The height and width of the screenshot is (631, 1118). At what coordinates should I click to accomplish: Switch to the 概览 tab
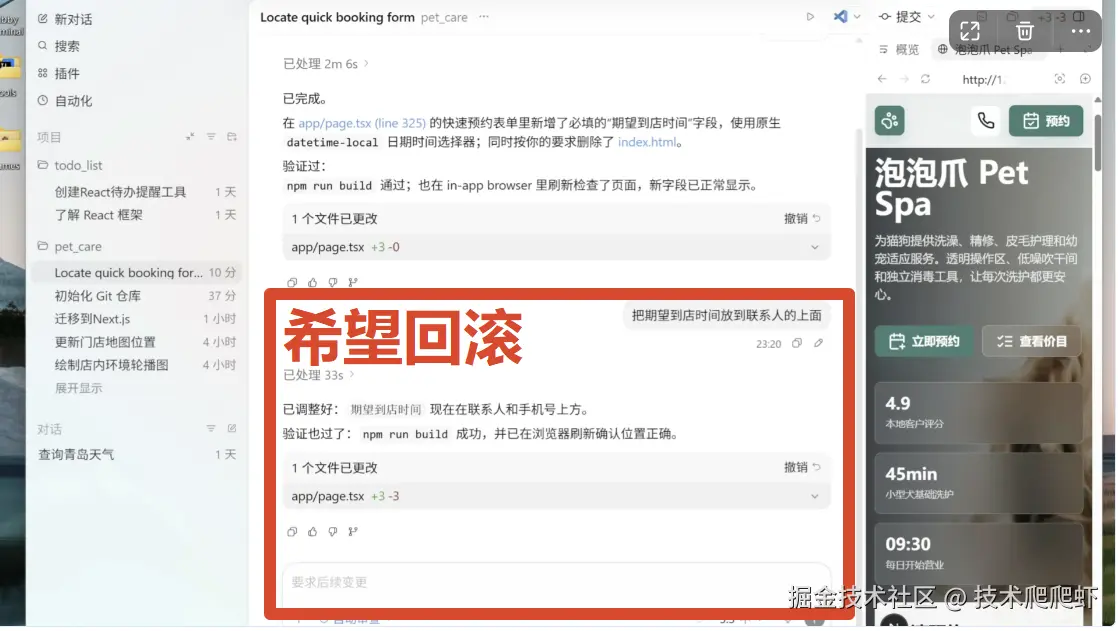(x=900, y=49)
